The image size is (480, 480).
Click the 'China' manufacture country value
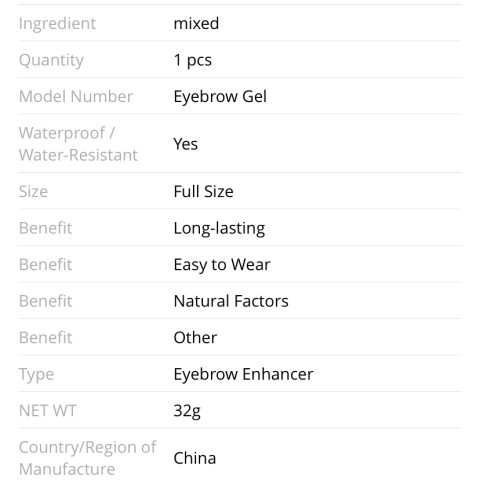(x=195, y=458)
